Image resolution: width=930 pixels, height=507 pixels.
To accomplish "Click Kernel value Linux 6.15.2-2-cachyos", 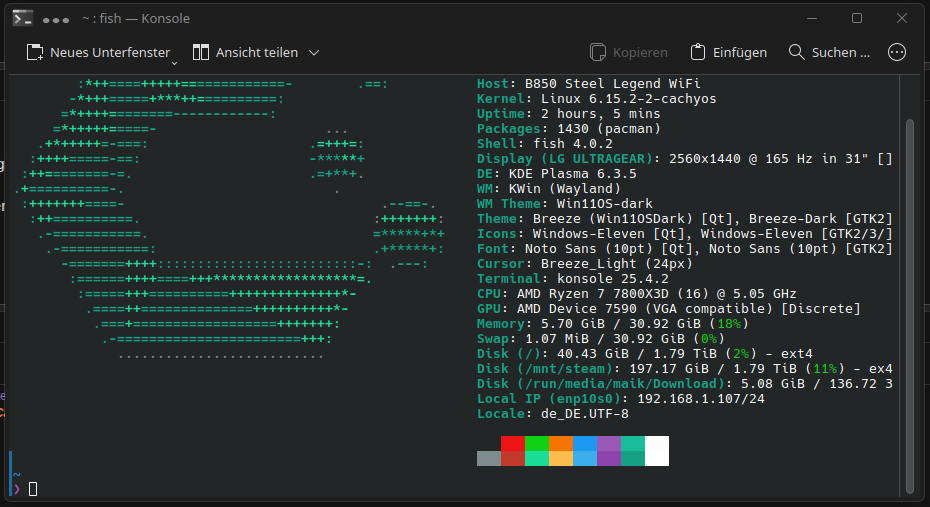I will [x=629, y=98].
